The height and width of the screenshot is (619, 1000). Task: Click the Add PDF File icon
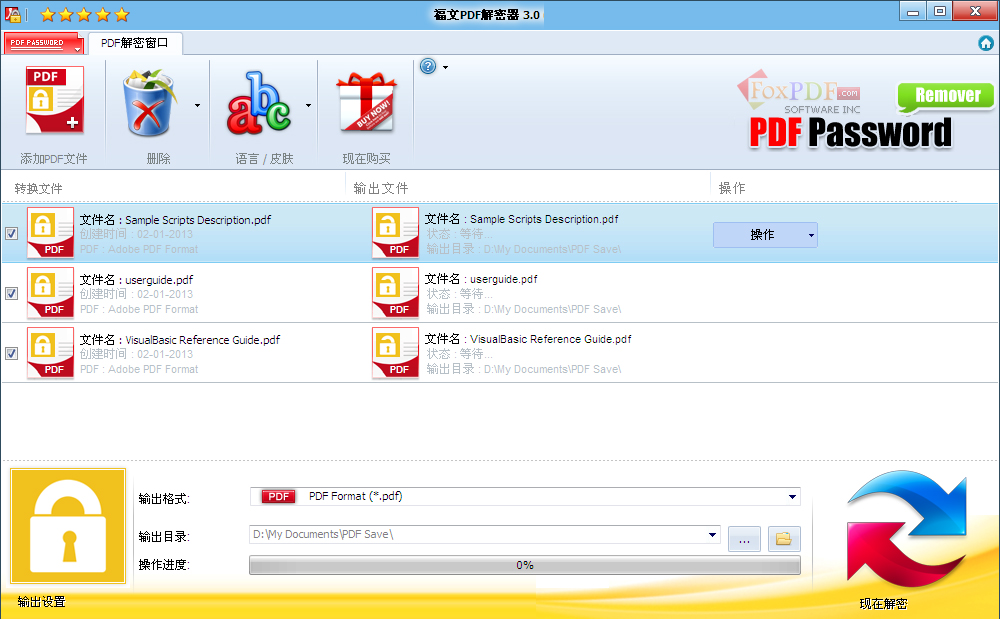(55, 101)
